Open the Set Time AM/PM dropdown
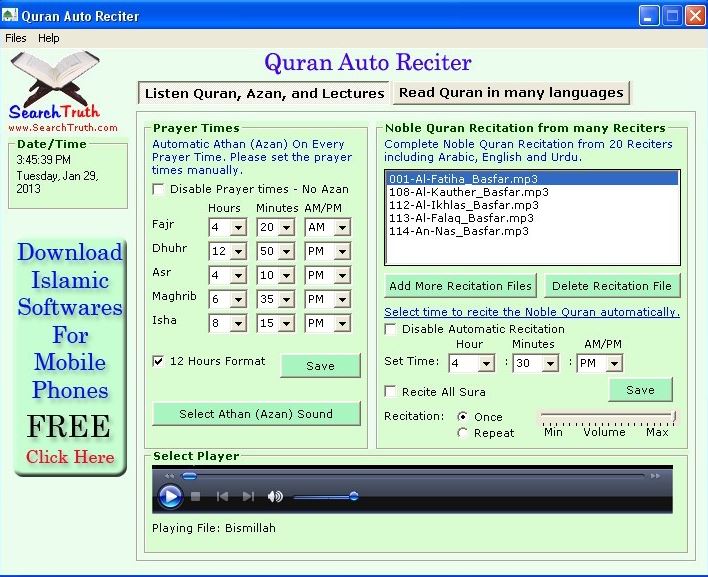The height and width of the screenshot is (577, 708). pos(615,363)
